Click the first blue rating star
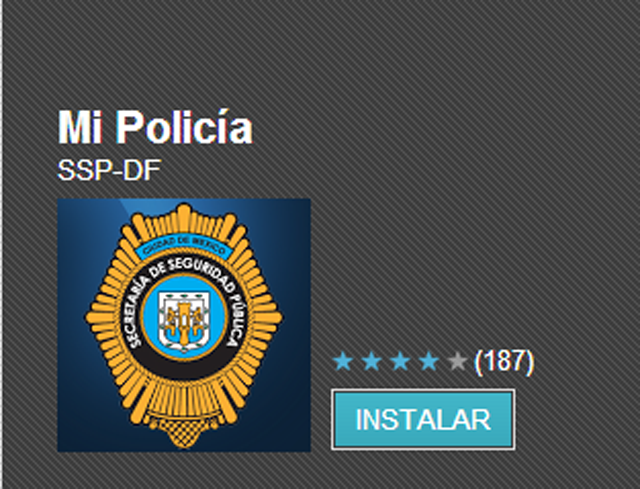The height and width of the screenshot is (489, 640). pyautogui.click(x=343, y=361)
